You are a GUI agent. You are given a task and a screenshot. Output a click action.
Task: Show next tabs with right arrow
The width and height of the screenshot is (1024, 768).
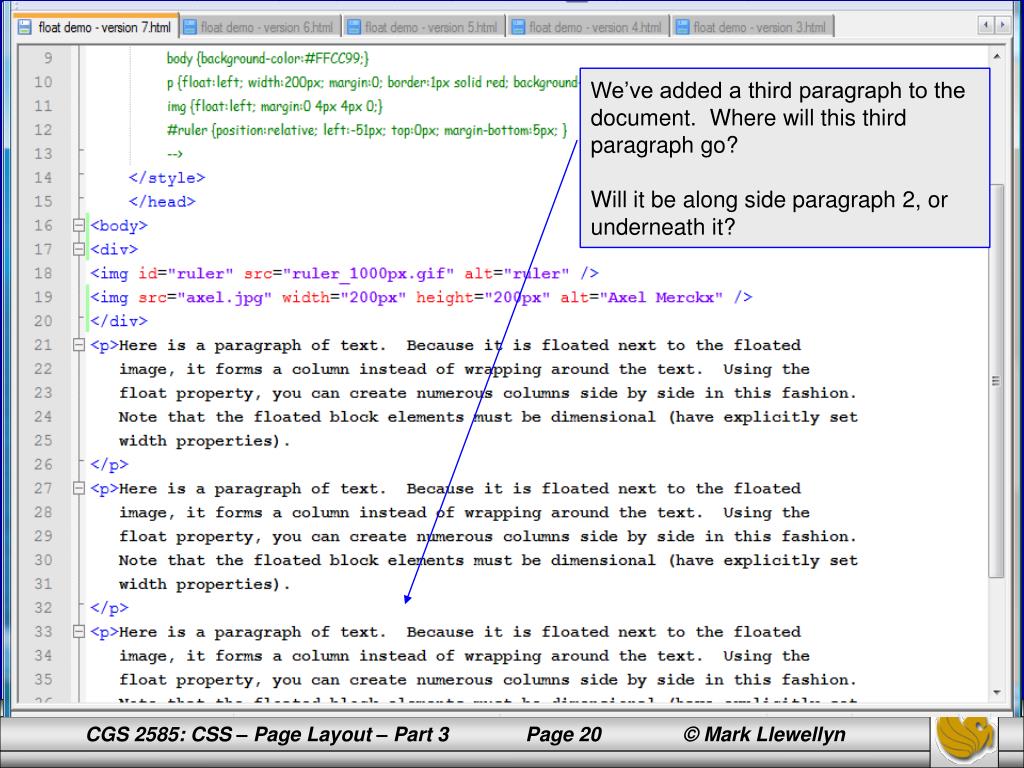(1002, 25)
